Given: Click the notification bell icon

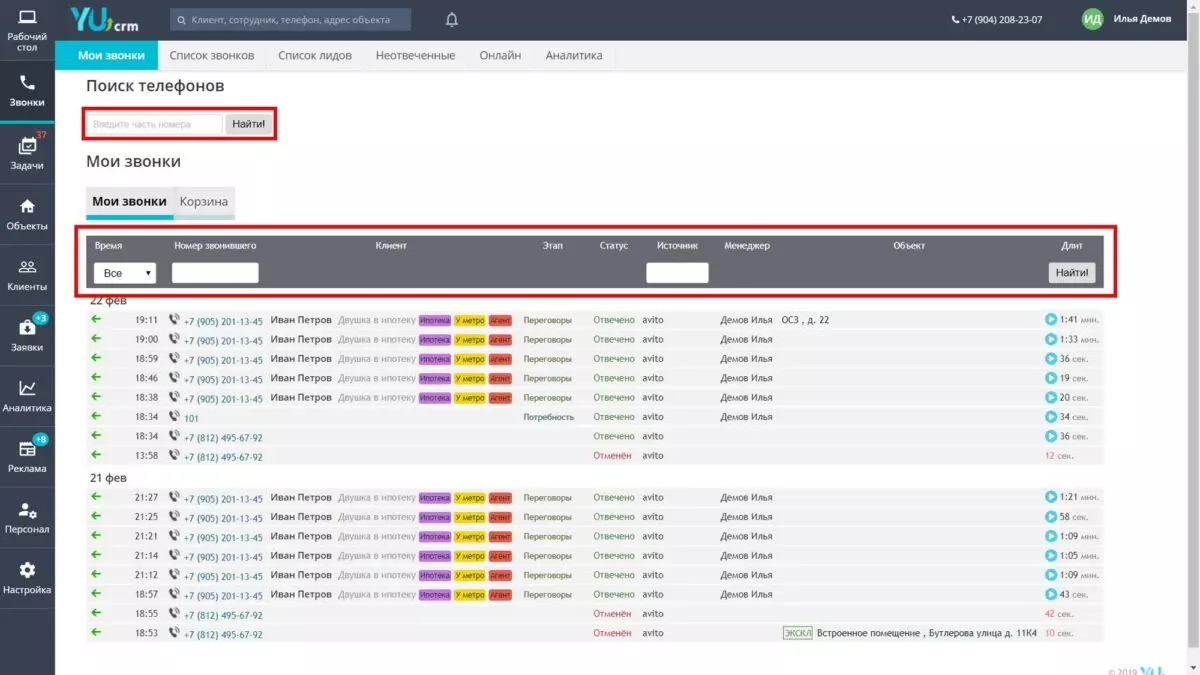Looking at the screenshot, I should click(452, 19).
